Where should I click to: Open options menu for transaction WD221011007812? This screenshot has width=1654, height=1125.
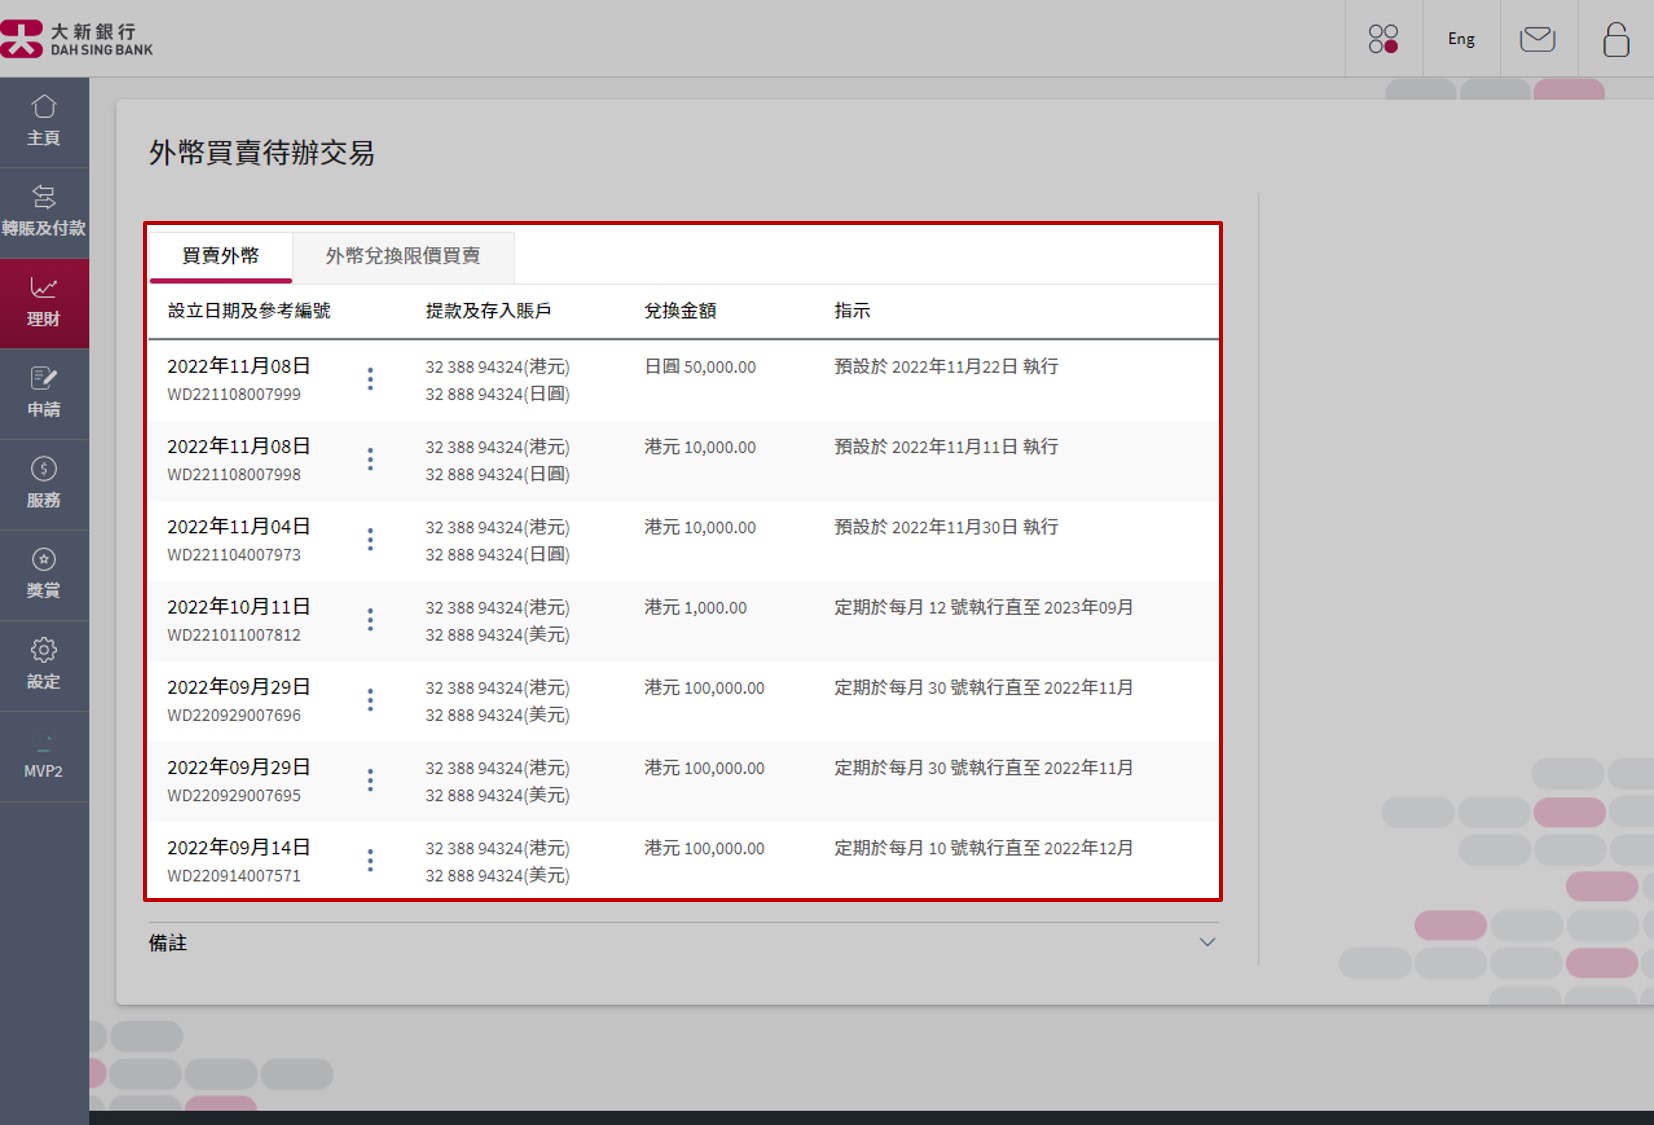click(370, 619)
